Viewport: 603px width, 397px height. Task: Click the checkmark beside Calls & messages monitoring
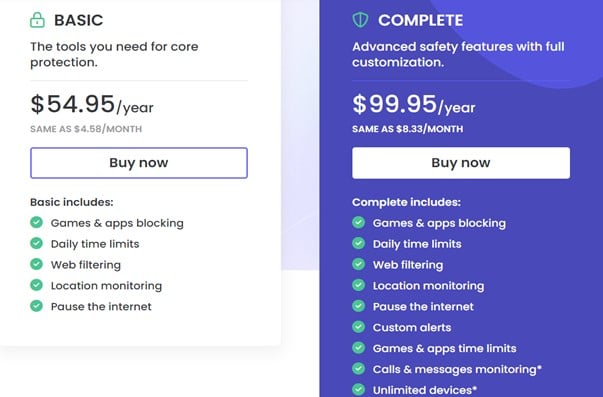click(x=358, y=369)
